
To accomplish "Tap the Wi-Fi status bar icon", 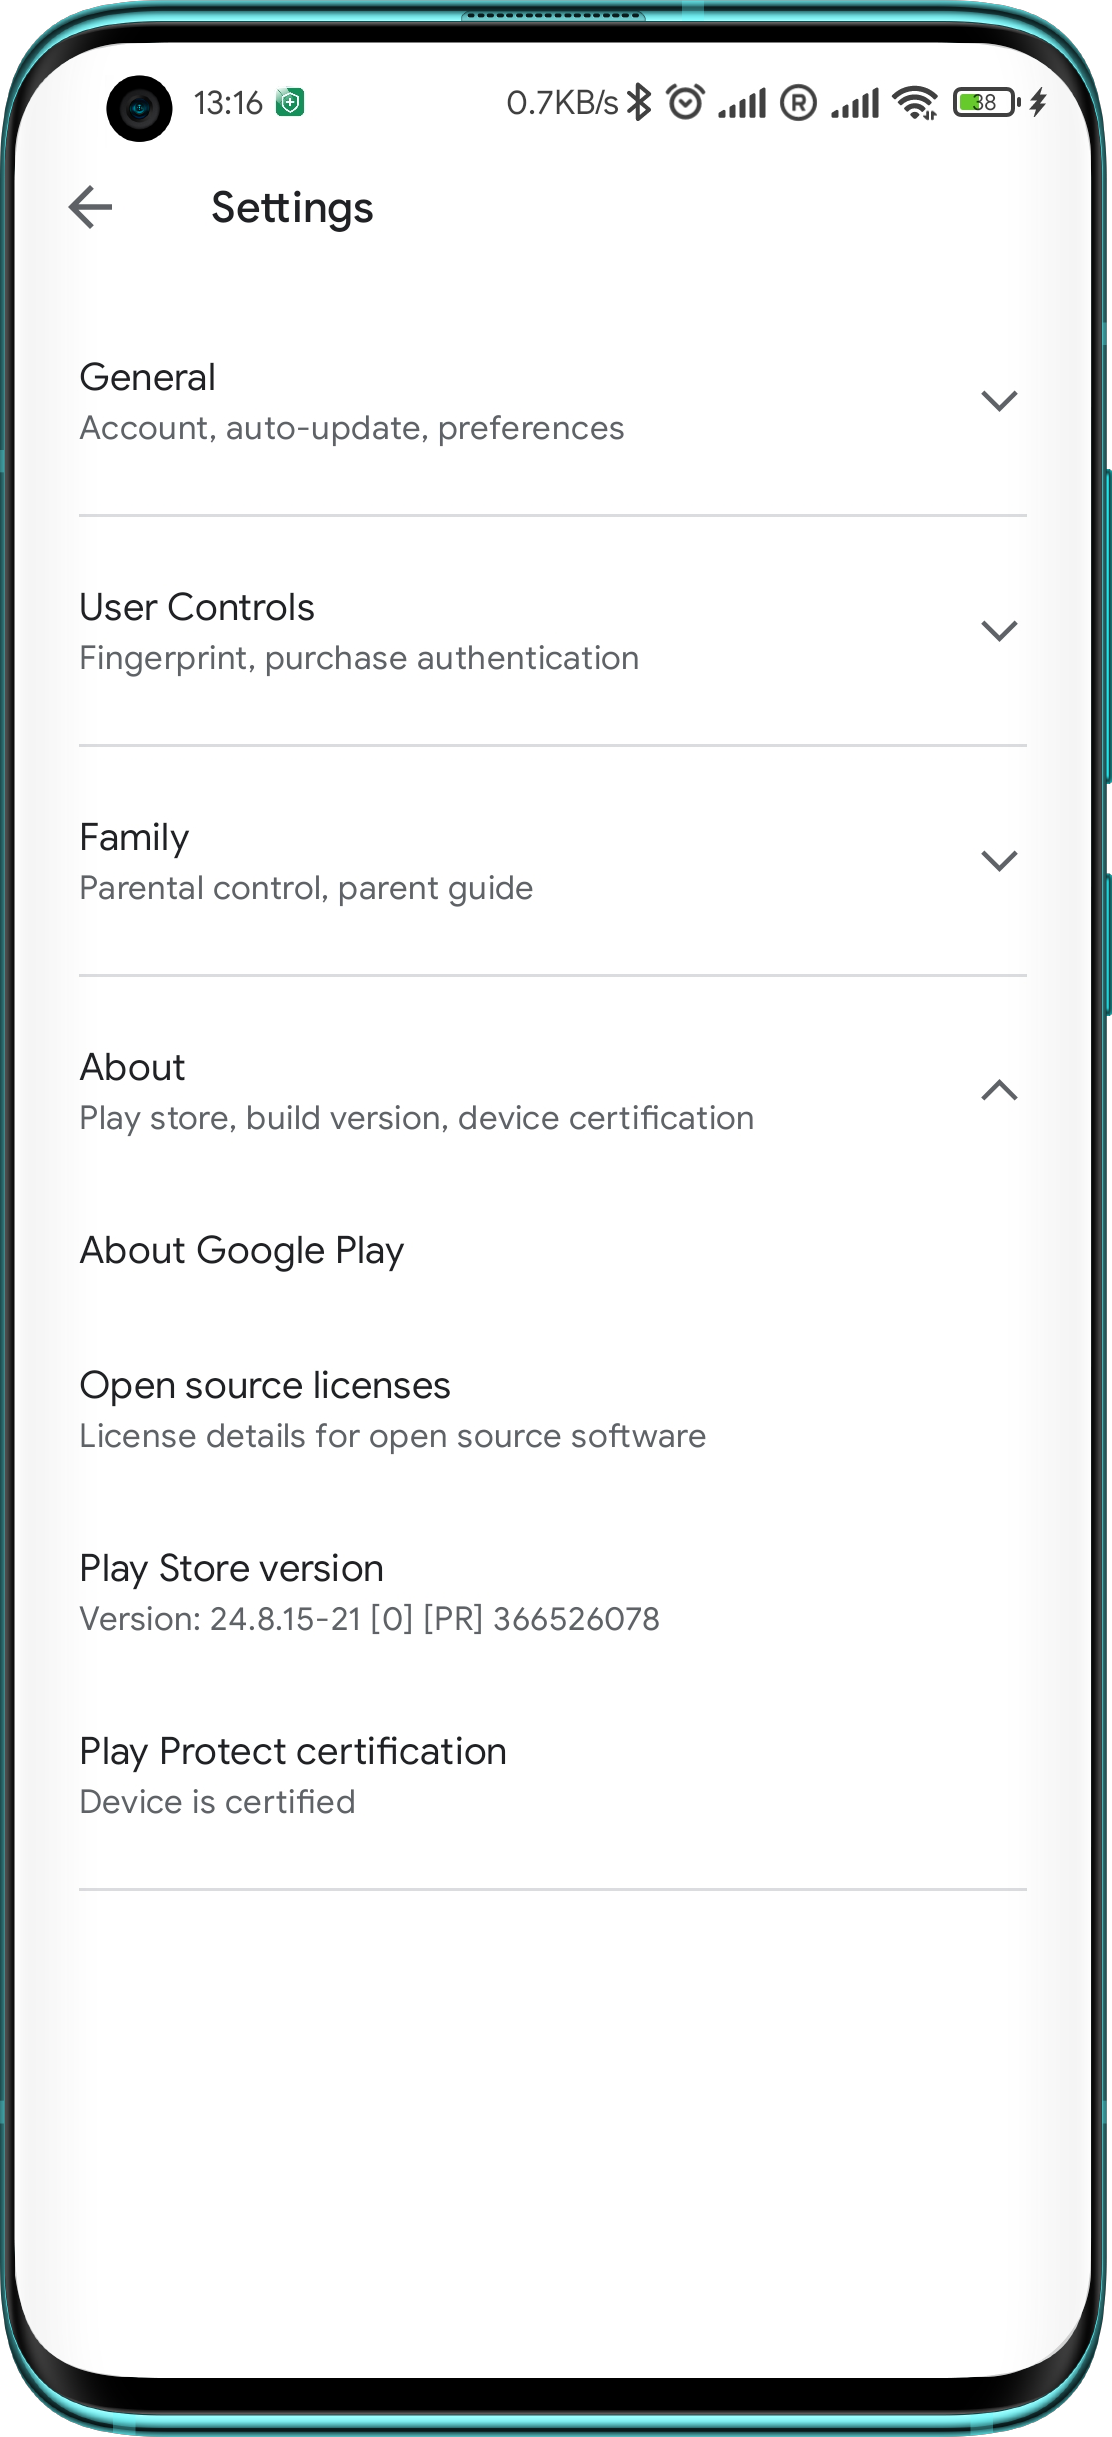I will coord(915,102).
